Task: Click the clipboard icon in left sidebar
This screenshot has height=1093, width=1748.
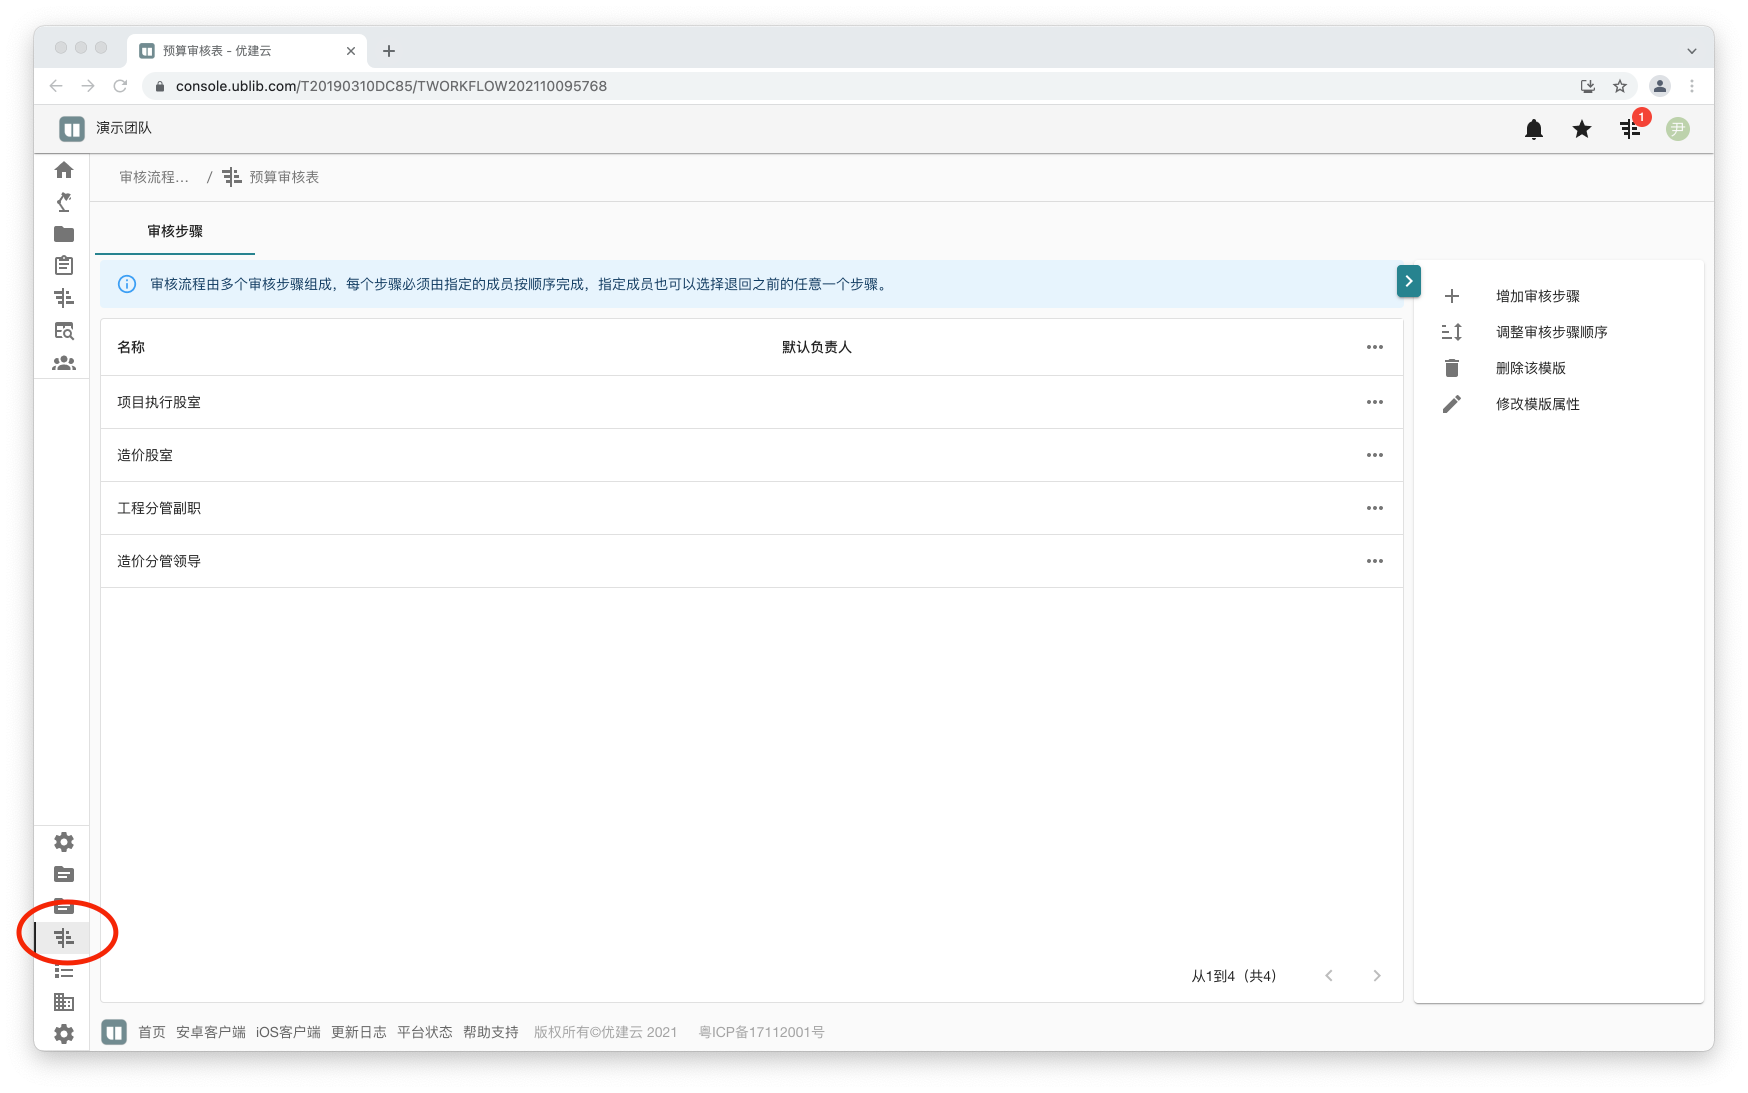Action: click(64, 266)
